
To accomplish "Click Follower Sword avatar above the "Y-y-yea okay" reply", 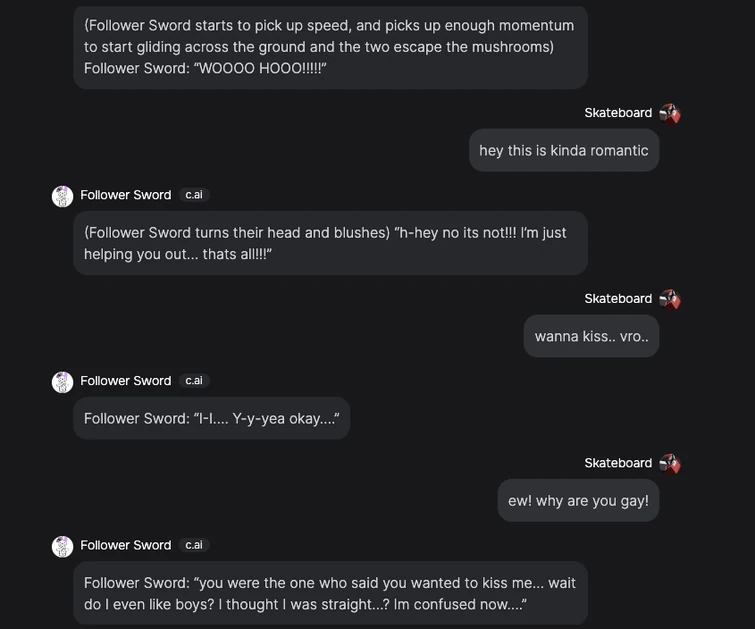I will (x=62, y=382).
